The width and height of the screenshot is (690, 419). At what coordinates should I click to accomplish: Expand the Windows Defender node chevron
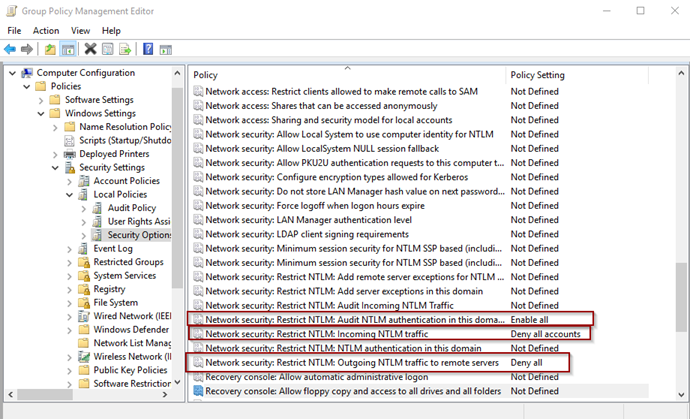coord(69,330)
